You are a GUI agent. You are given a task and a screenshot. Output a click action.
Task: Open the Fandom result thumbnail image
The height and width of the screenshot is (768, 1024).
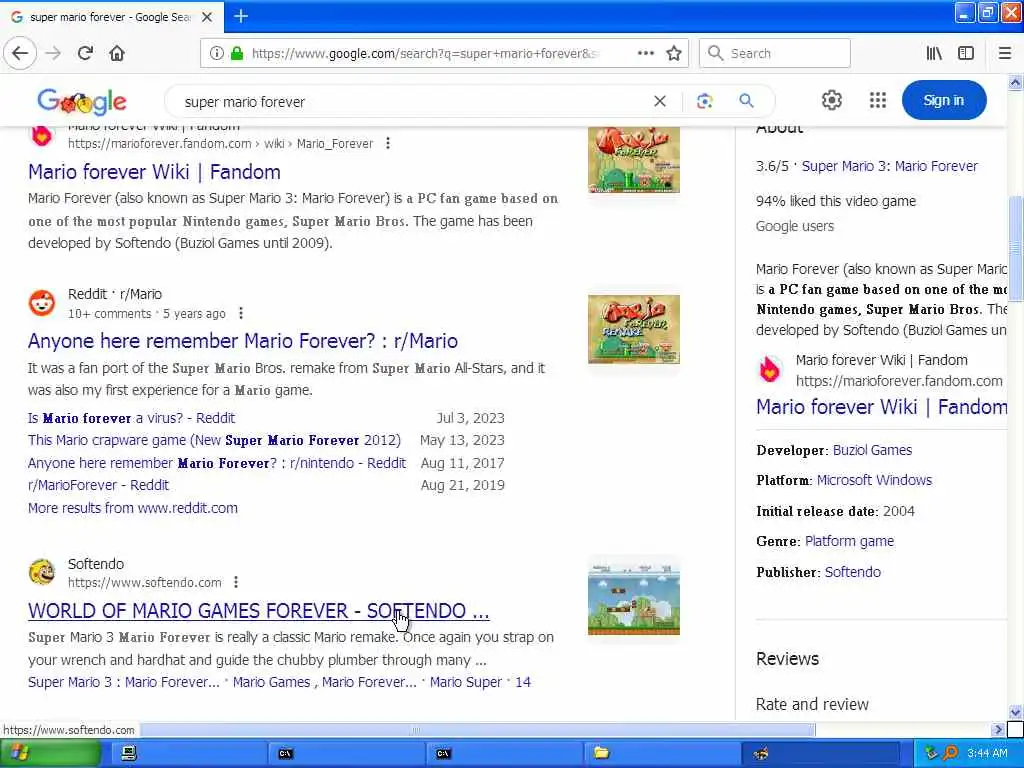coord(633,160)
